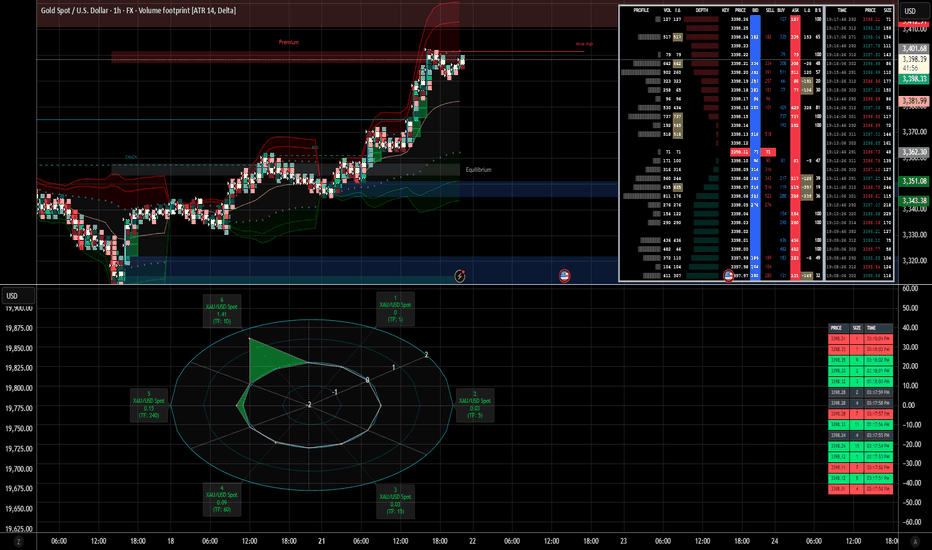Click the radar label with TF: 1D
This screenshot has height=550, width=932.
tap(222, 310)
